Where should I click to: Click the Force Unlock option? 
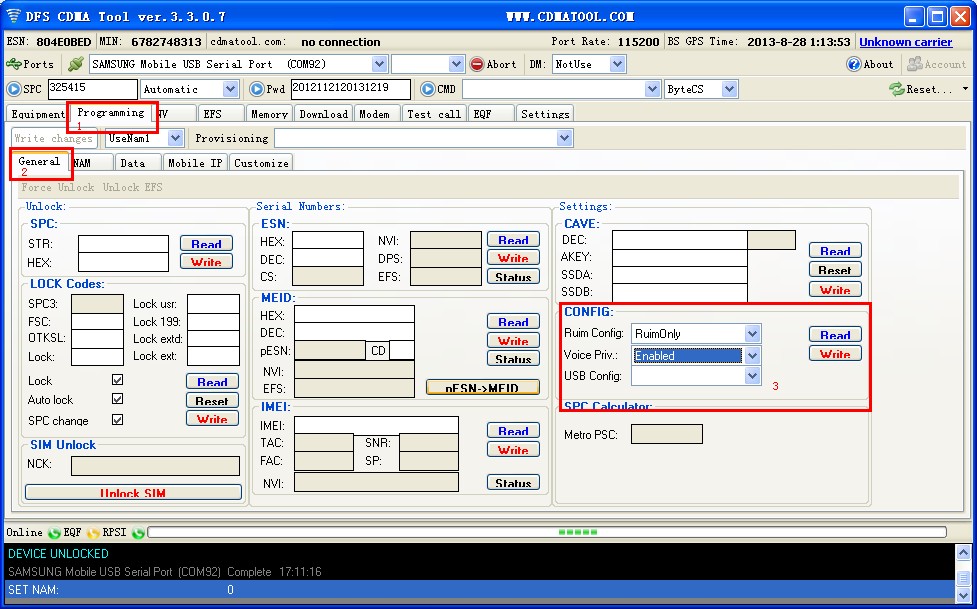tap(58, 187)
